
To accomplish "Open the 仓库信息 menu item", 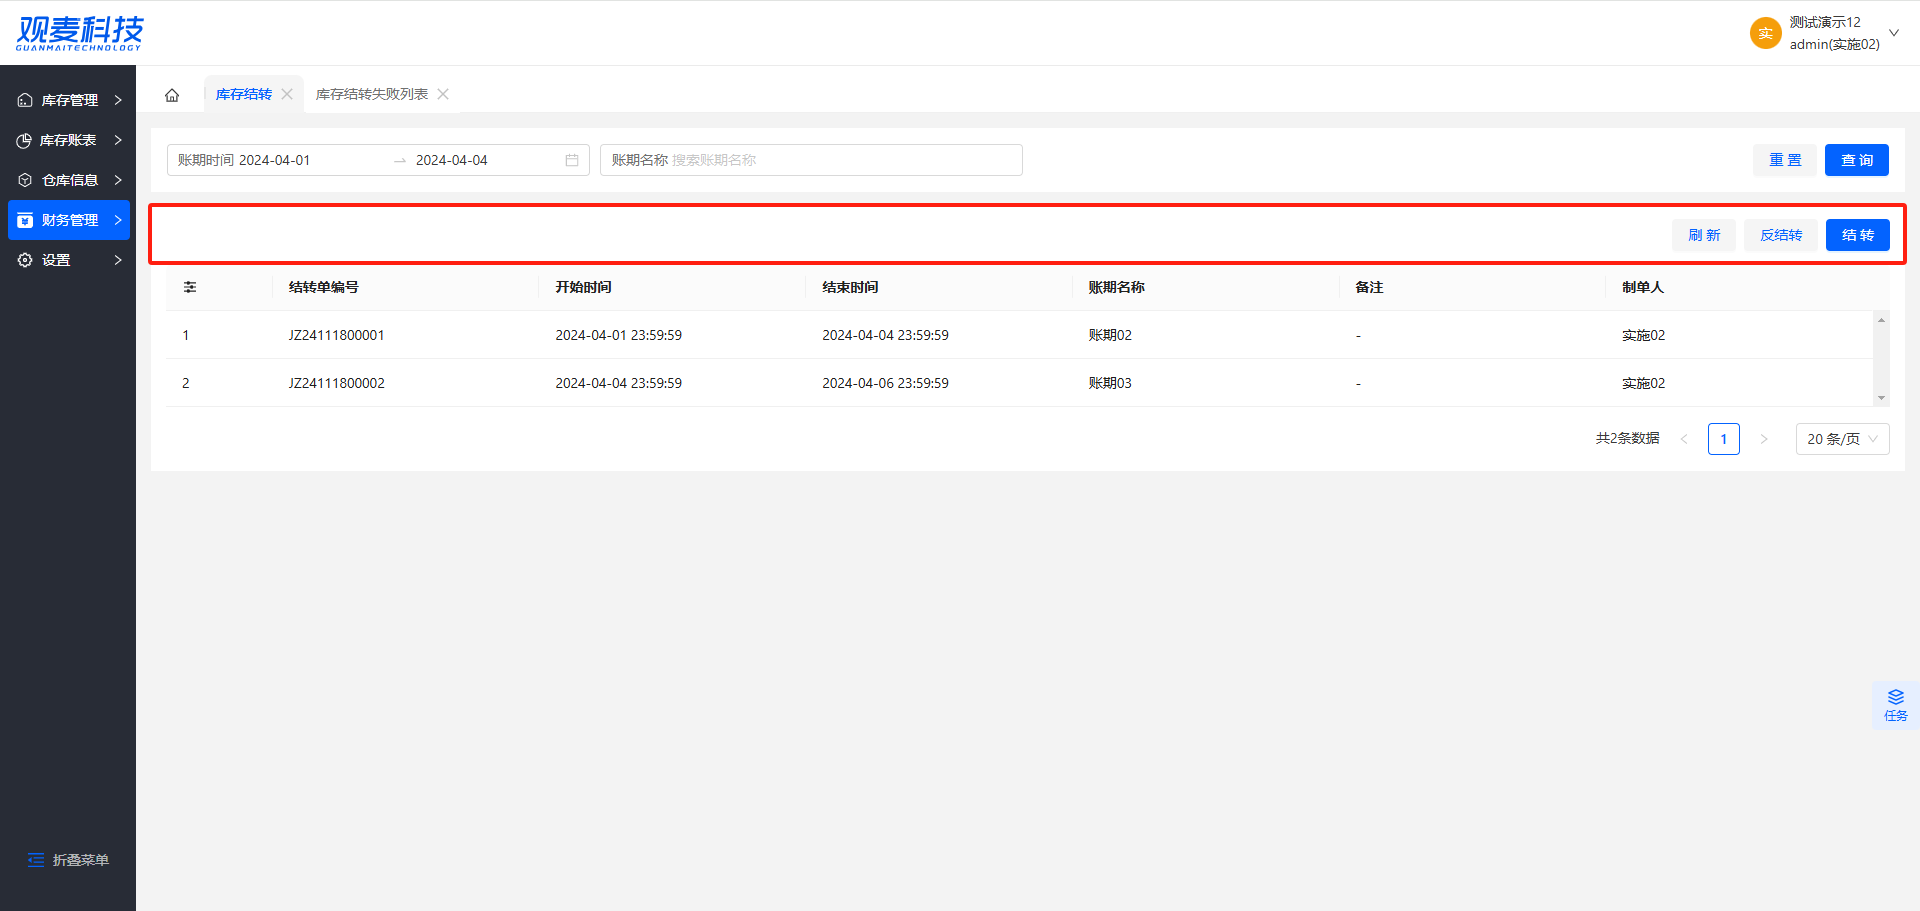I will tap(69, 180).
